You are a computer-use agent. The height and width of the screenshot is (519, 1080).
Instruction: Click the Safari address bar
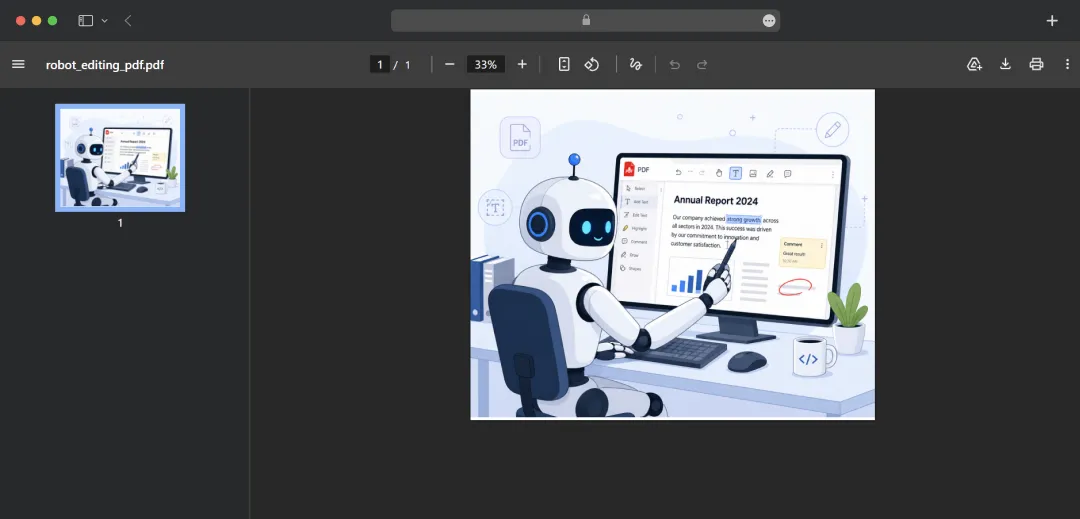click(x=585, y=21)
